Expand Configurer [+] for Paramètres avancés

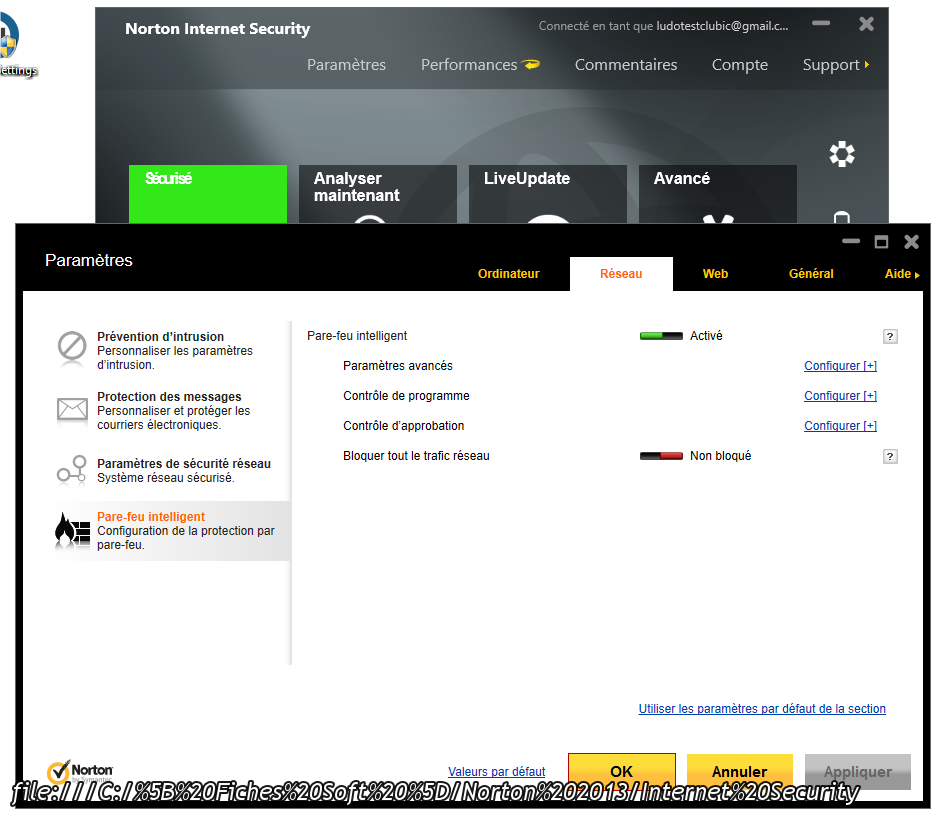[840, 366]
